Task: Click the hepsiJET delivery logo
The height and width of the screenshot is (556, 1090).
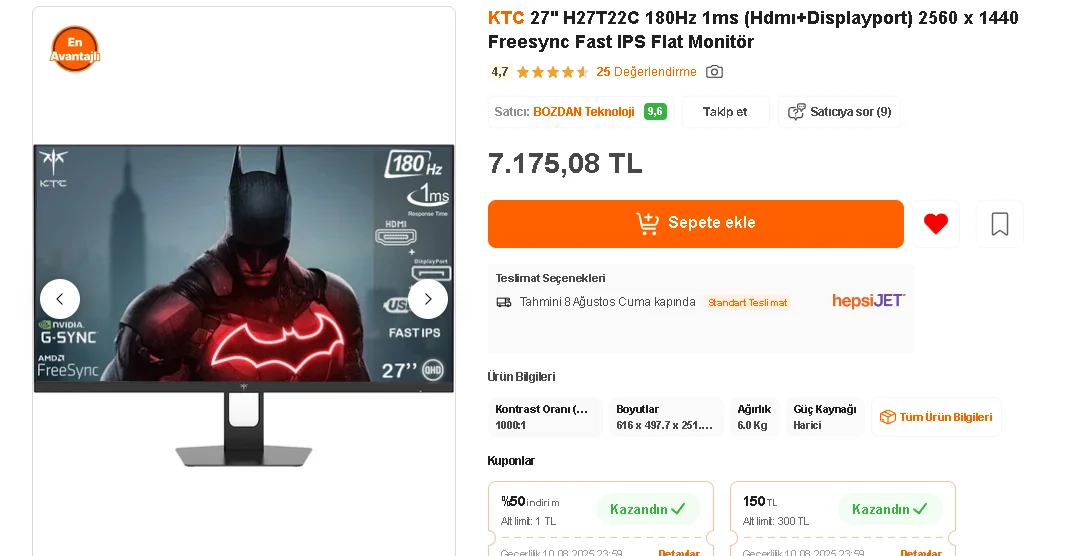Action: (868, 301)
